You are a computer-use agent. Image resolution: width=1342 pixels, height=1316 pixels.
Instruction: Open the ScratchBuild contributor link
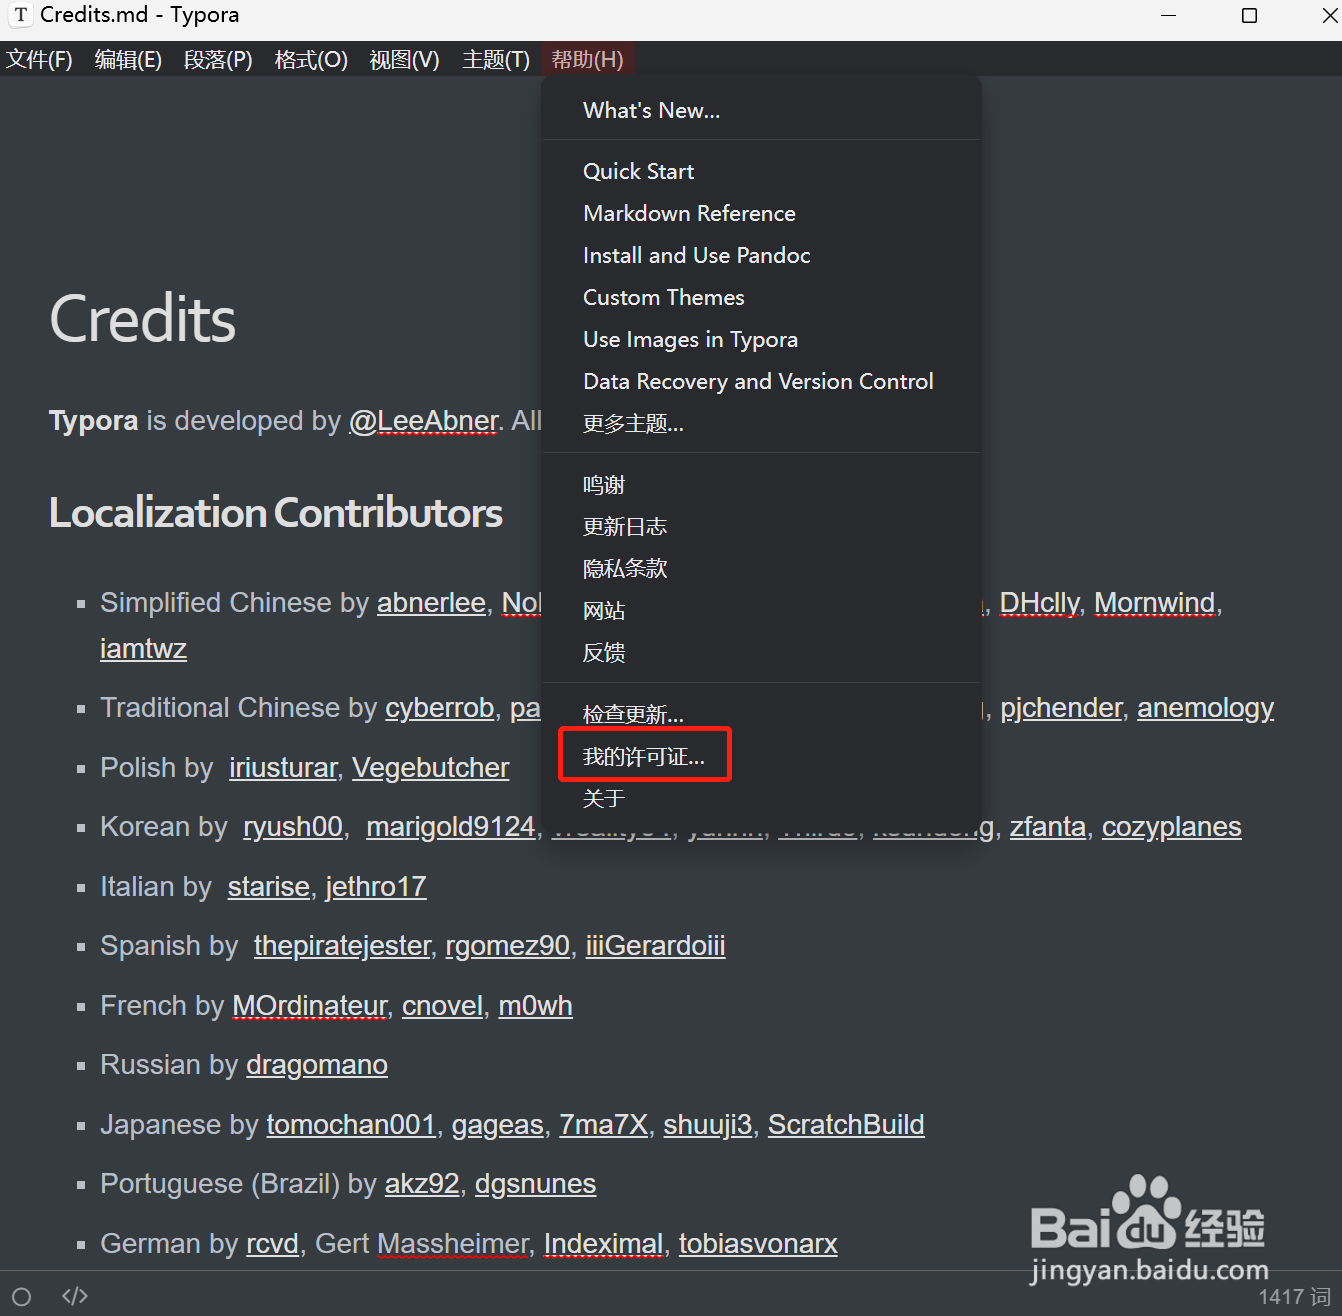[846, 1125]
